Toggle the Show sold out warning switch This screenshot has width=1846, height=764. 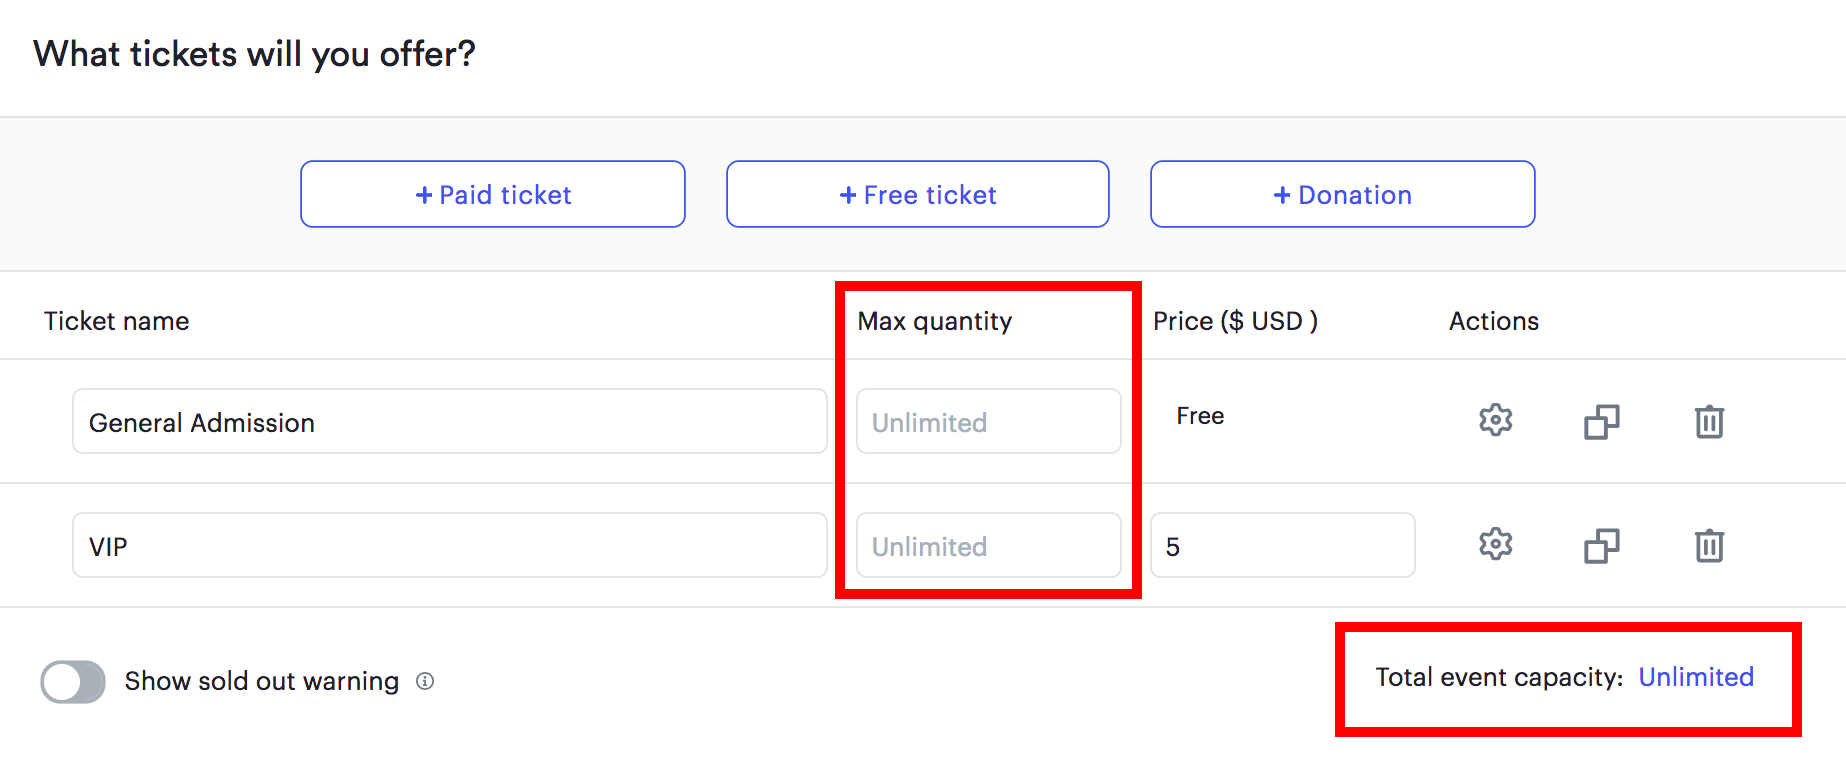click(x=73, y=682)
